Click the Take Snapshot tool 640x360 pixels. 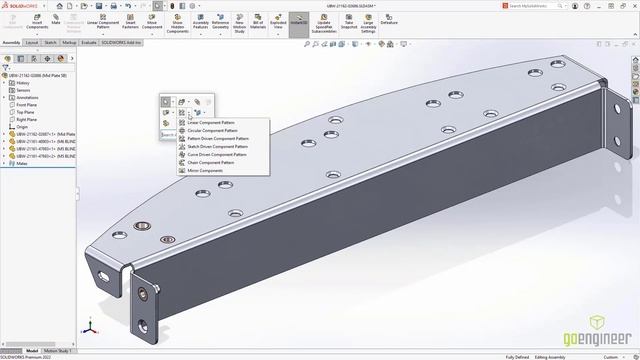click(x=349, y=22)
